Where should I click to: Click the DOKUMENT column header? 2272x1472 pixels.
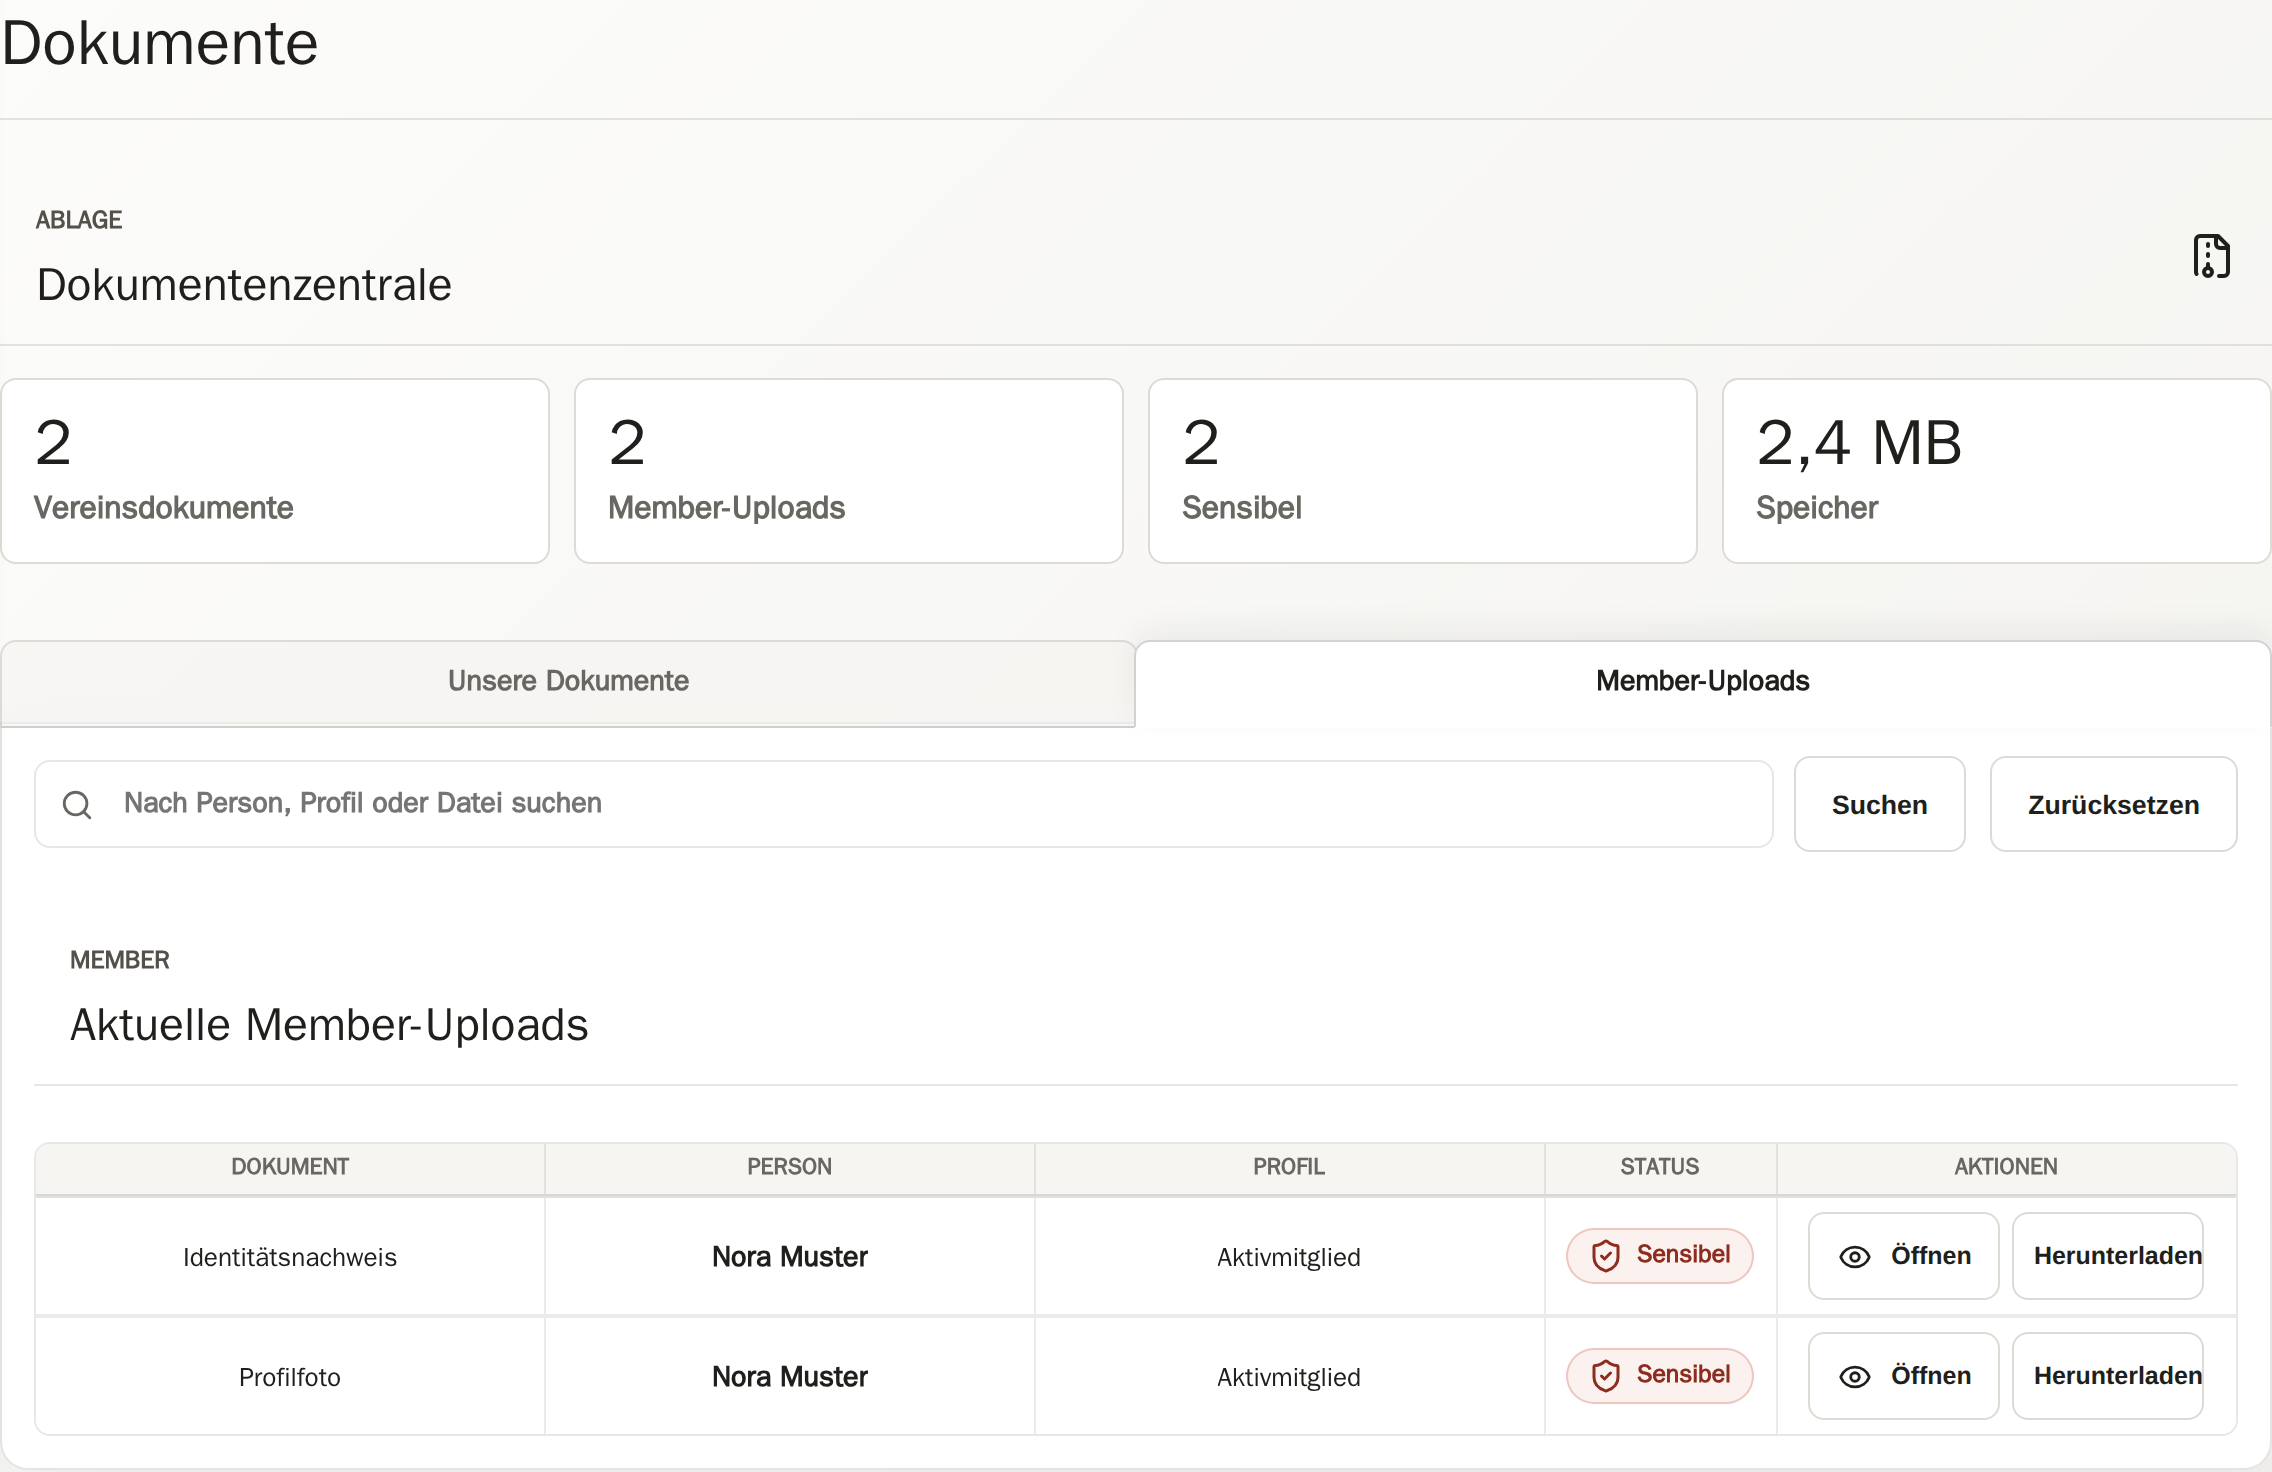point(290,1167)
